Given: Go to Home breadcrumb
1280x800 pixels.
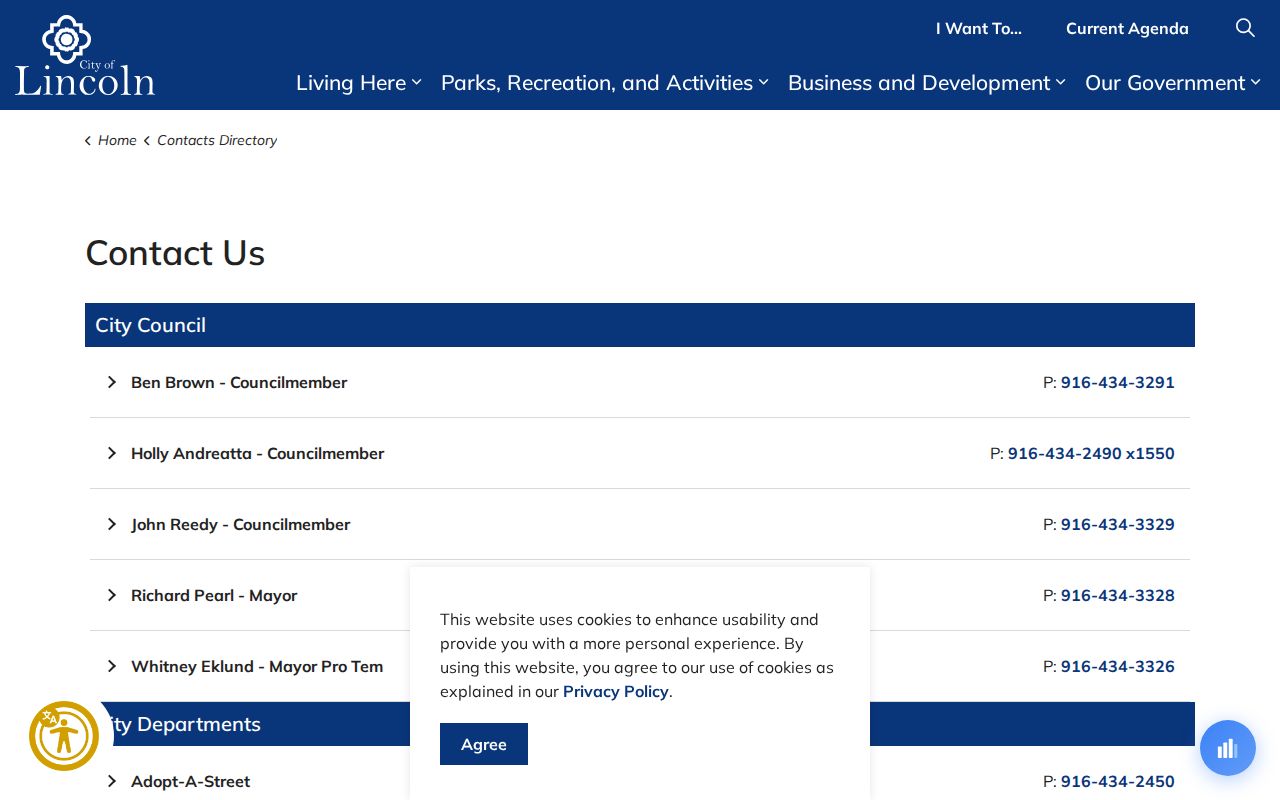Looking at the screenshot, I should click(x=117, y=141).
